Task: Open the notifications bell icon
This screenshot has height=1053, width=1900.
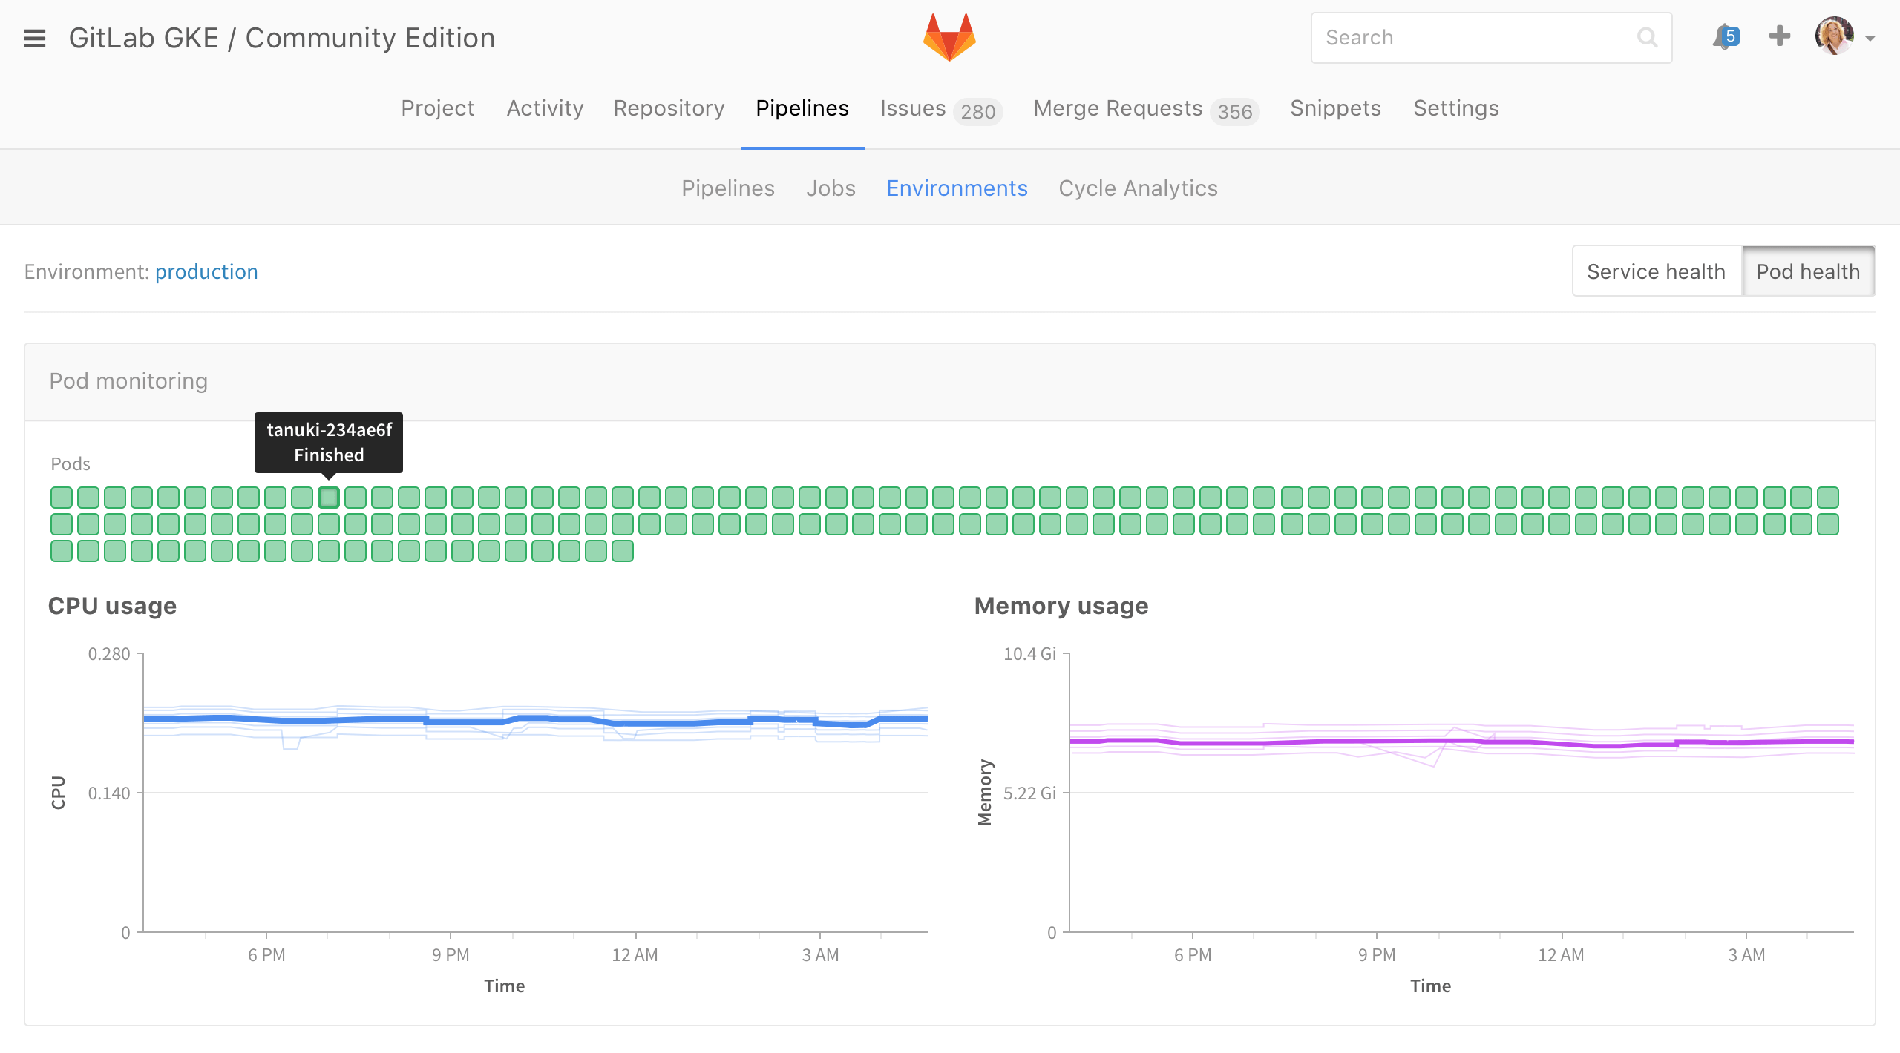Action: point(1725,38)
